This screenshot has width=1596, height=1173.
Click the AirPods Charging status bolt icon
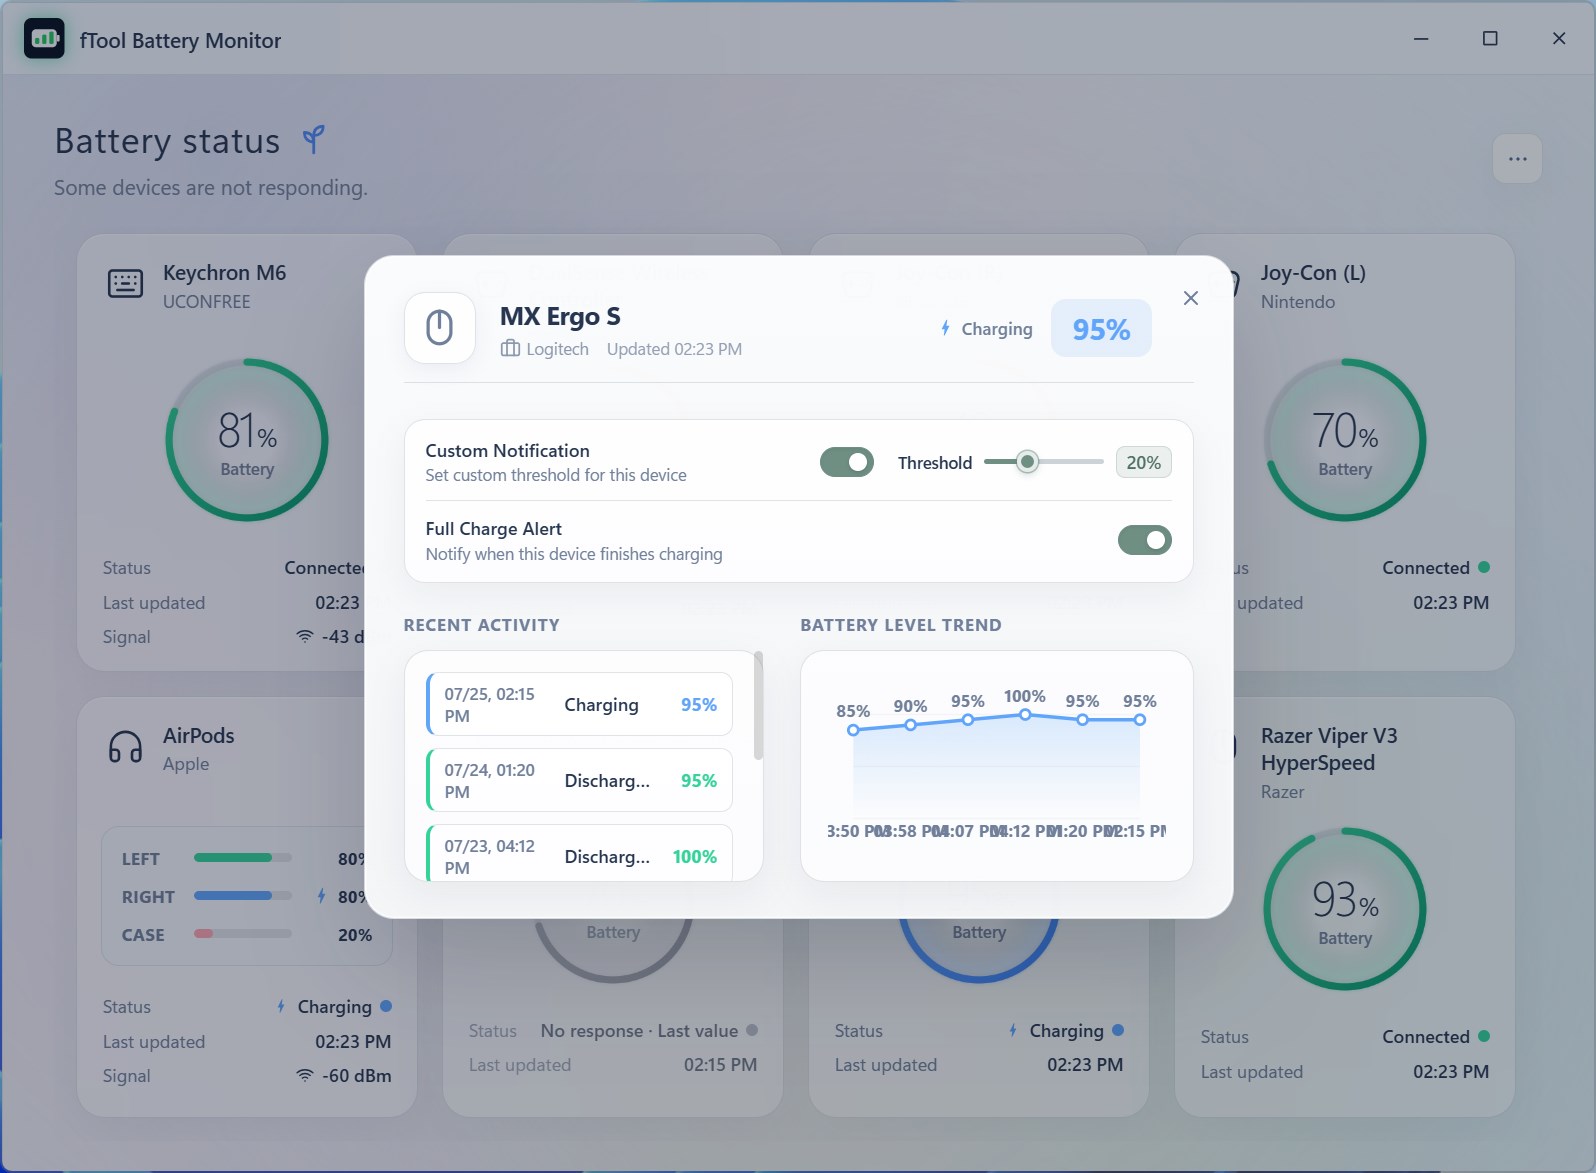click(281, 1006)
